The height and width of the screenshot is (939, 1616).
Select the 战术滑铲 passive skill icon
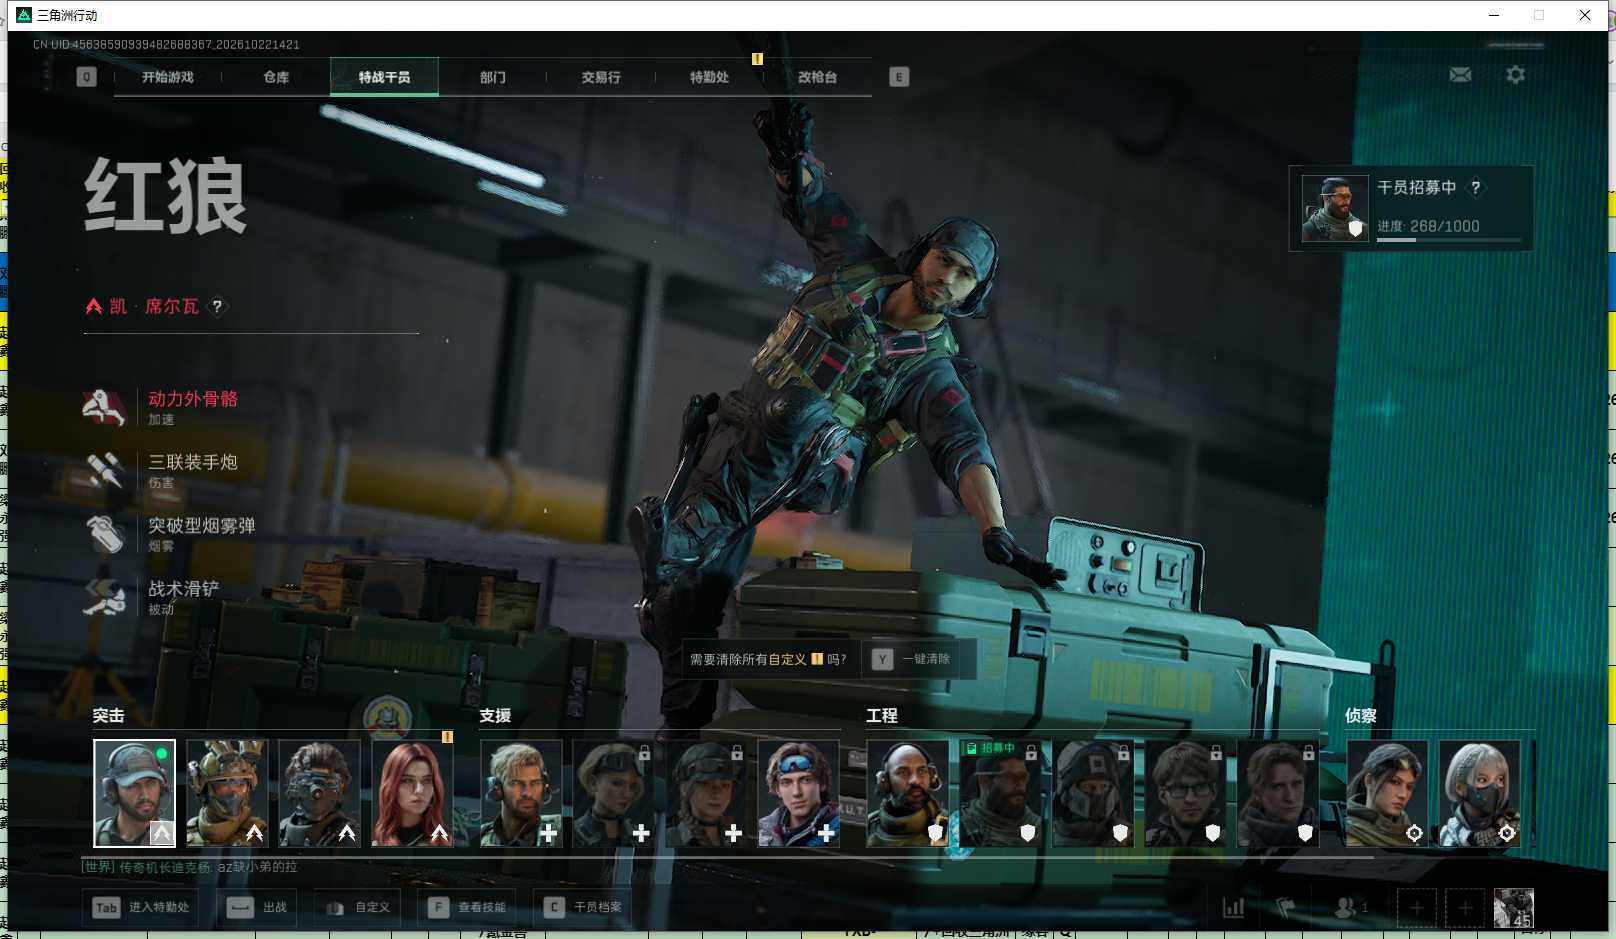(105, 597)
